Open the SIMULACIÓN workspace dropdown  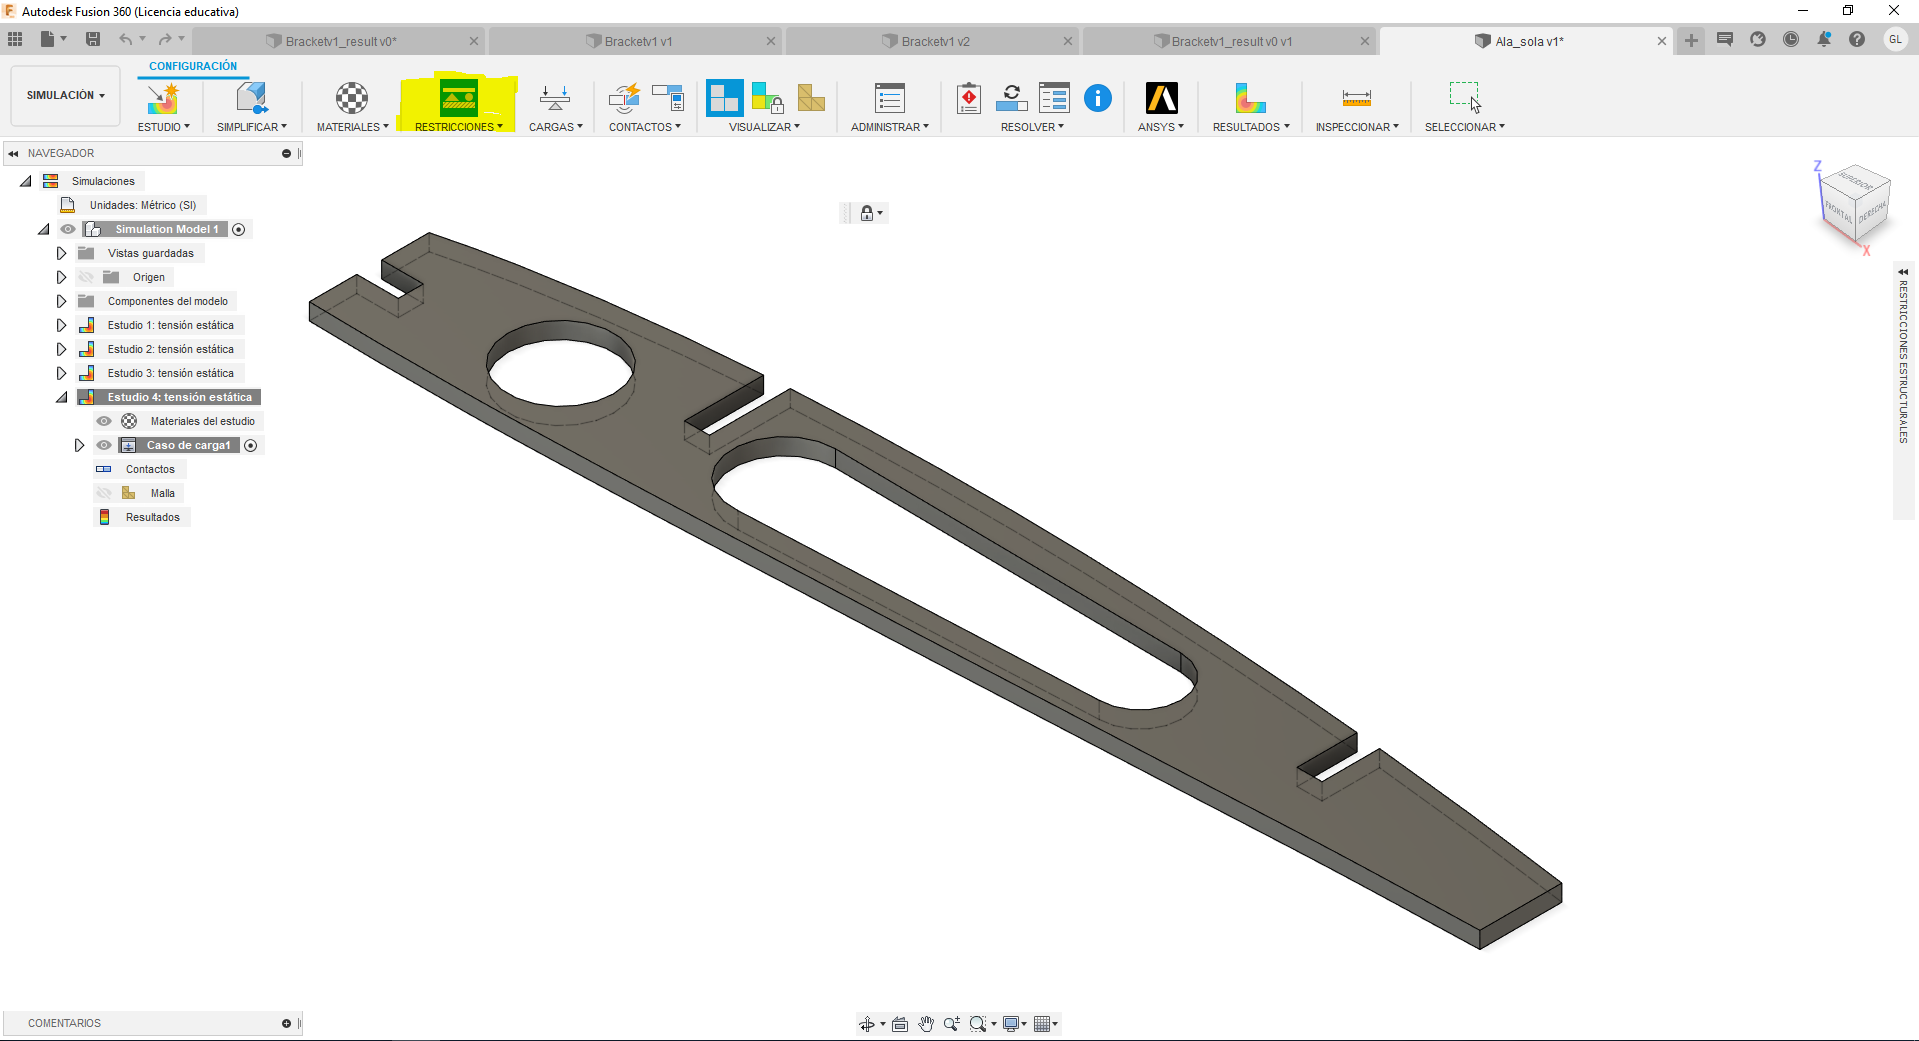click(65, 95)
